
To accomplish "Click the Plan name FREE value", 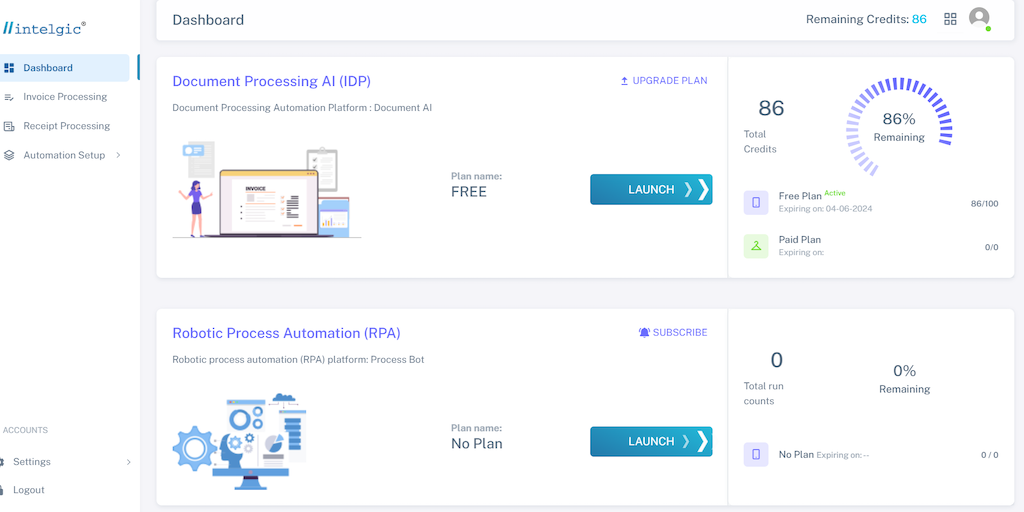I will click(469, 192).
